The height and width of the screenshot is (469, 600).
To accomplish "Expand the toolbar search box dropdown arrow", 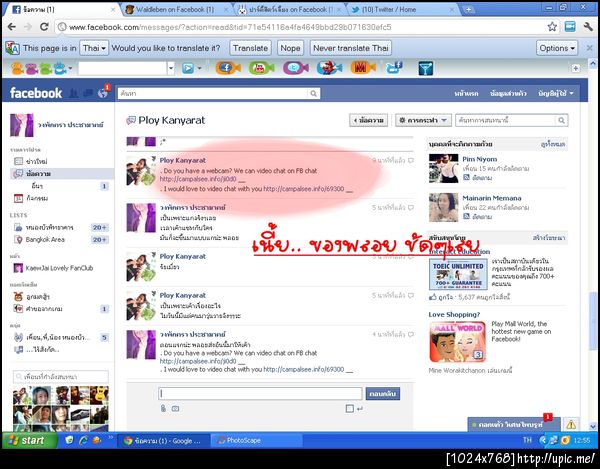I will pos(171,68).
